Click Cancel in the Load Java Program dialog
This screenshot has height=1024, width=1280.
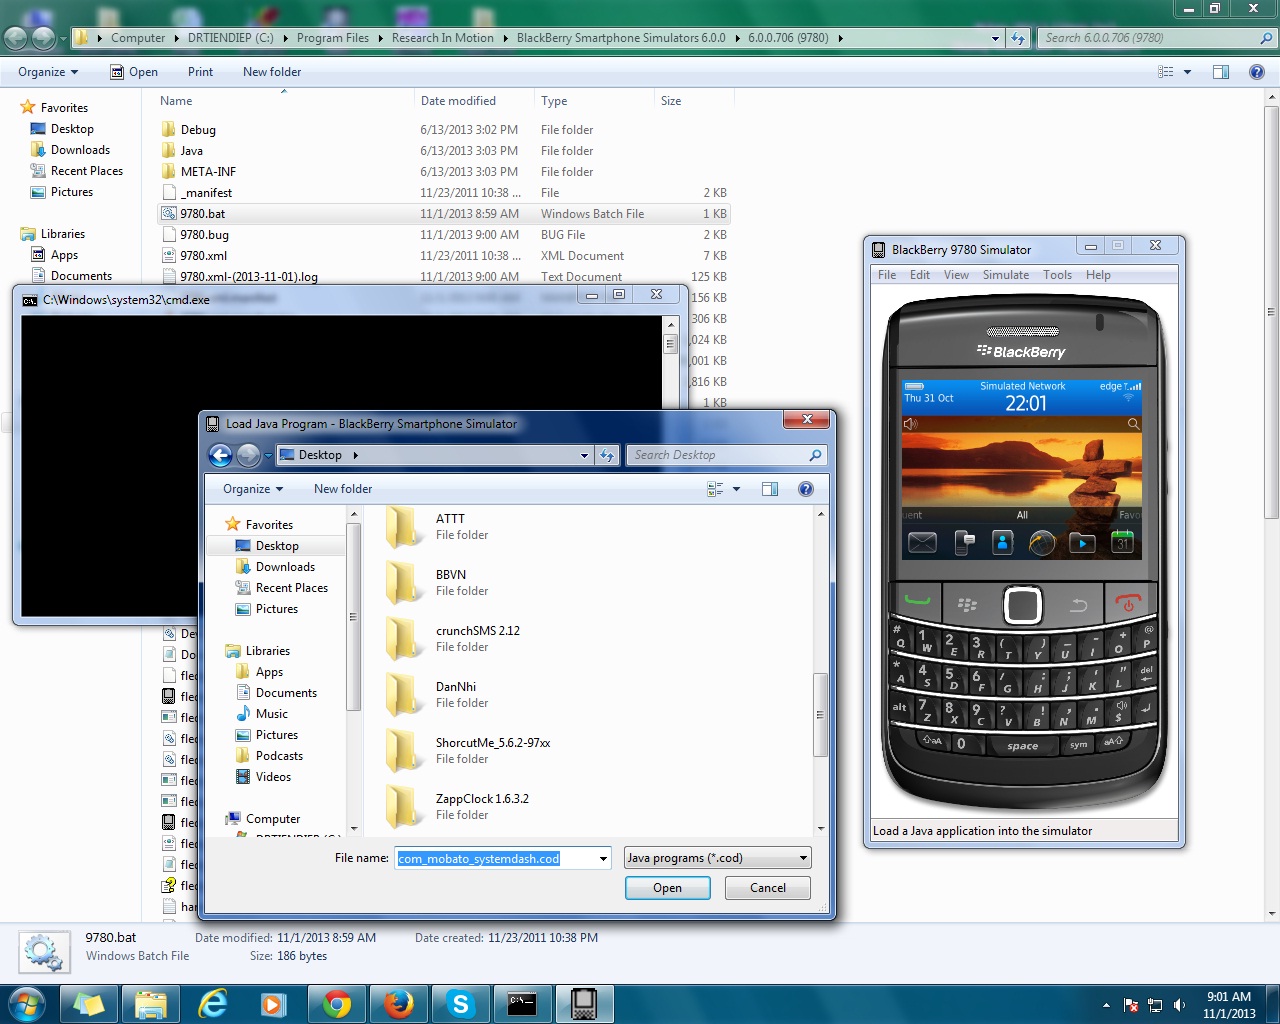(768, 888)
